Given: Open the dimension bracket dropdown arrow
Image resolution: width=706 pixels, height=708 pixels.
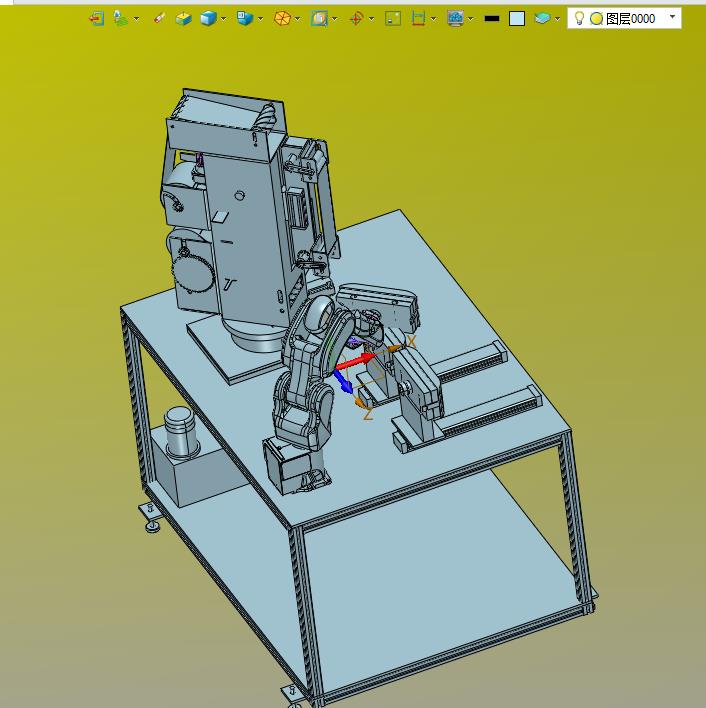Looking at the screenshot, I should (434, 19).
